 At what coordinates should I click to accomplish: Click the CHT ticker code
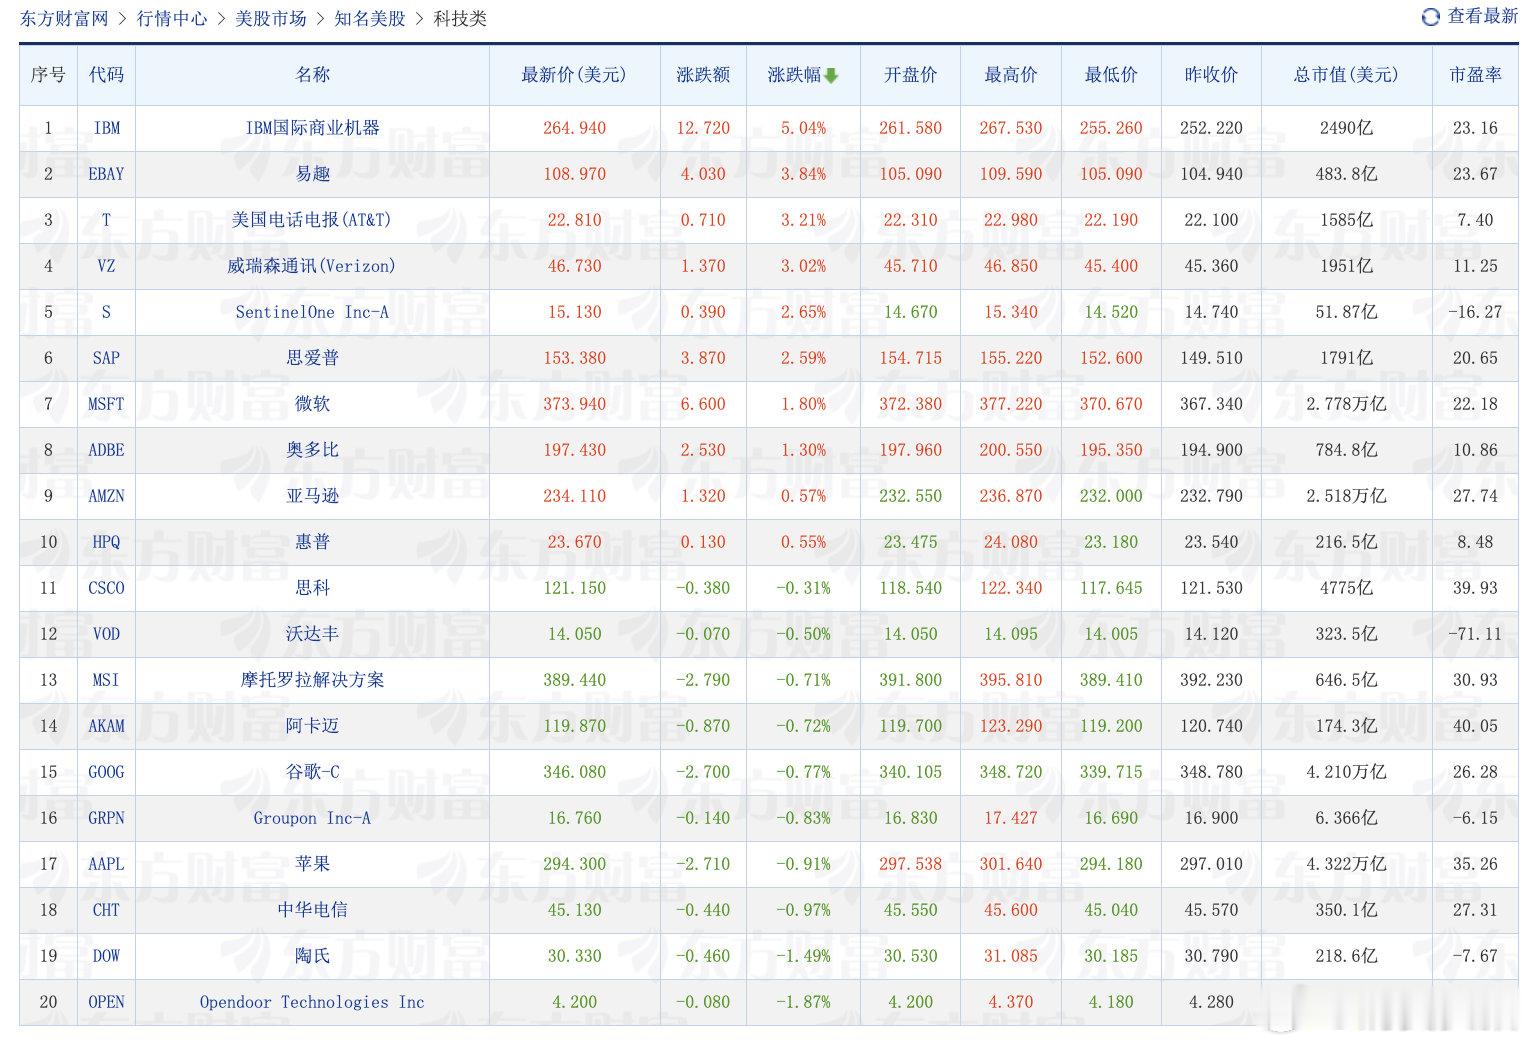[106, 910]
